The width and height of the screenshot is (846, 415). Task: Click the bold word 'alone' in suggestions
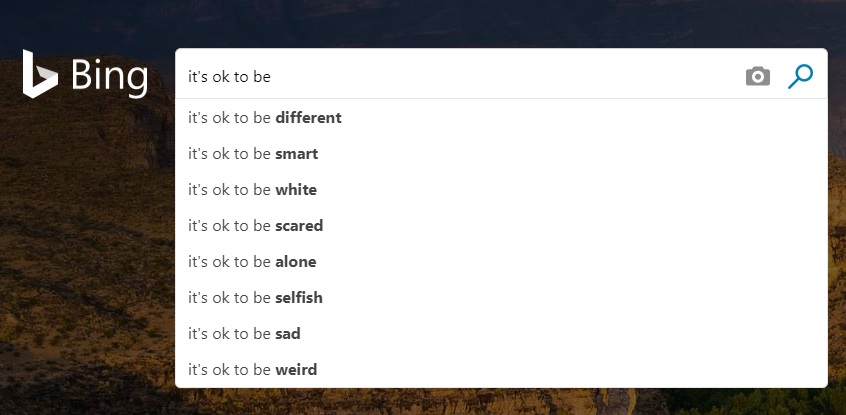click(x=296, y=262)
